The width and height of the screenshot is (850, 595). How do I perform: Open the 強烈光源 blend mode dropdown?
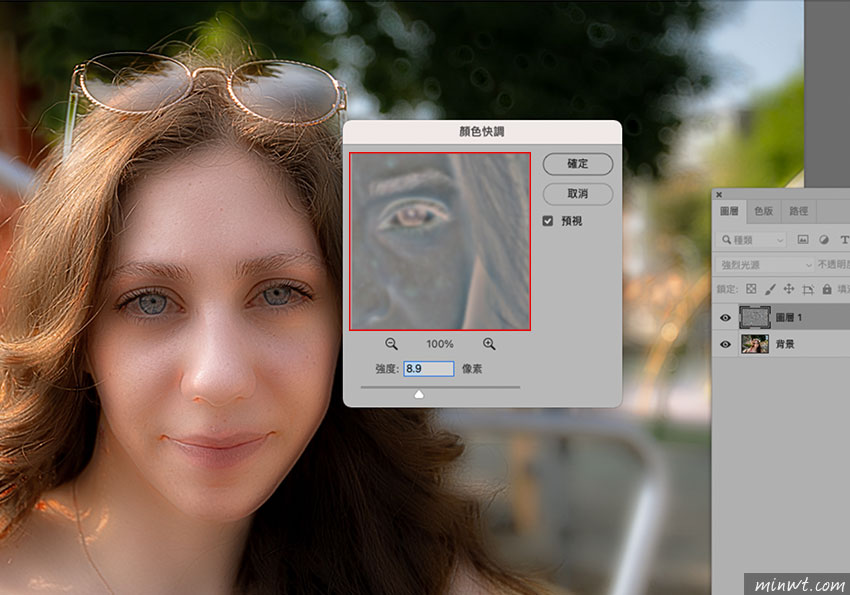pyautogui.click(x=765, y=264)
